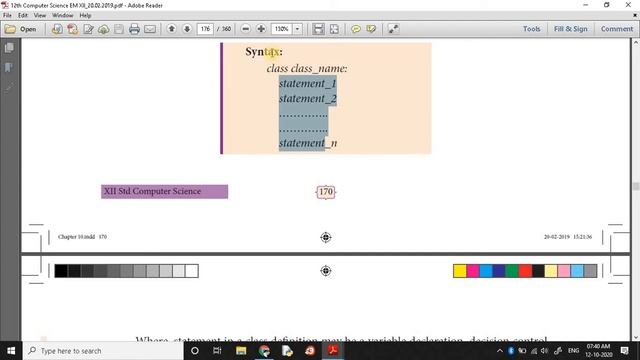Open Chrome from the taskbar
Image resolution: width=640 pixels, height=360 pixels.
[264, 351]
